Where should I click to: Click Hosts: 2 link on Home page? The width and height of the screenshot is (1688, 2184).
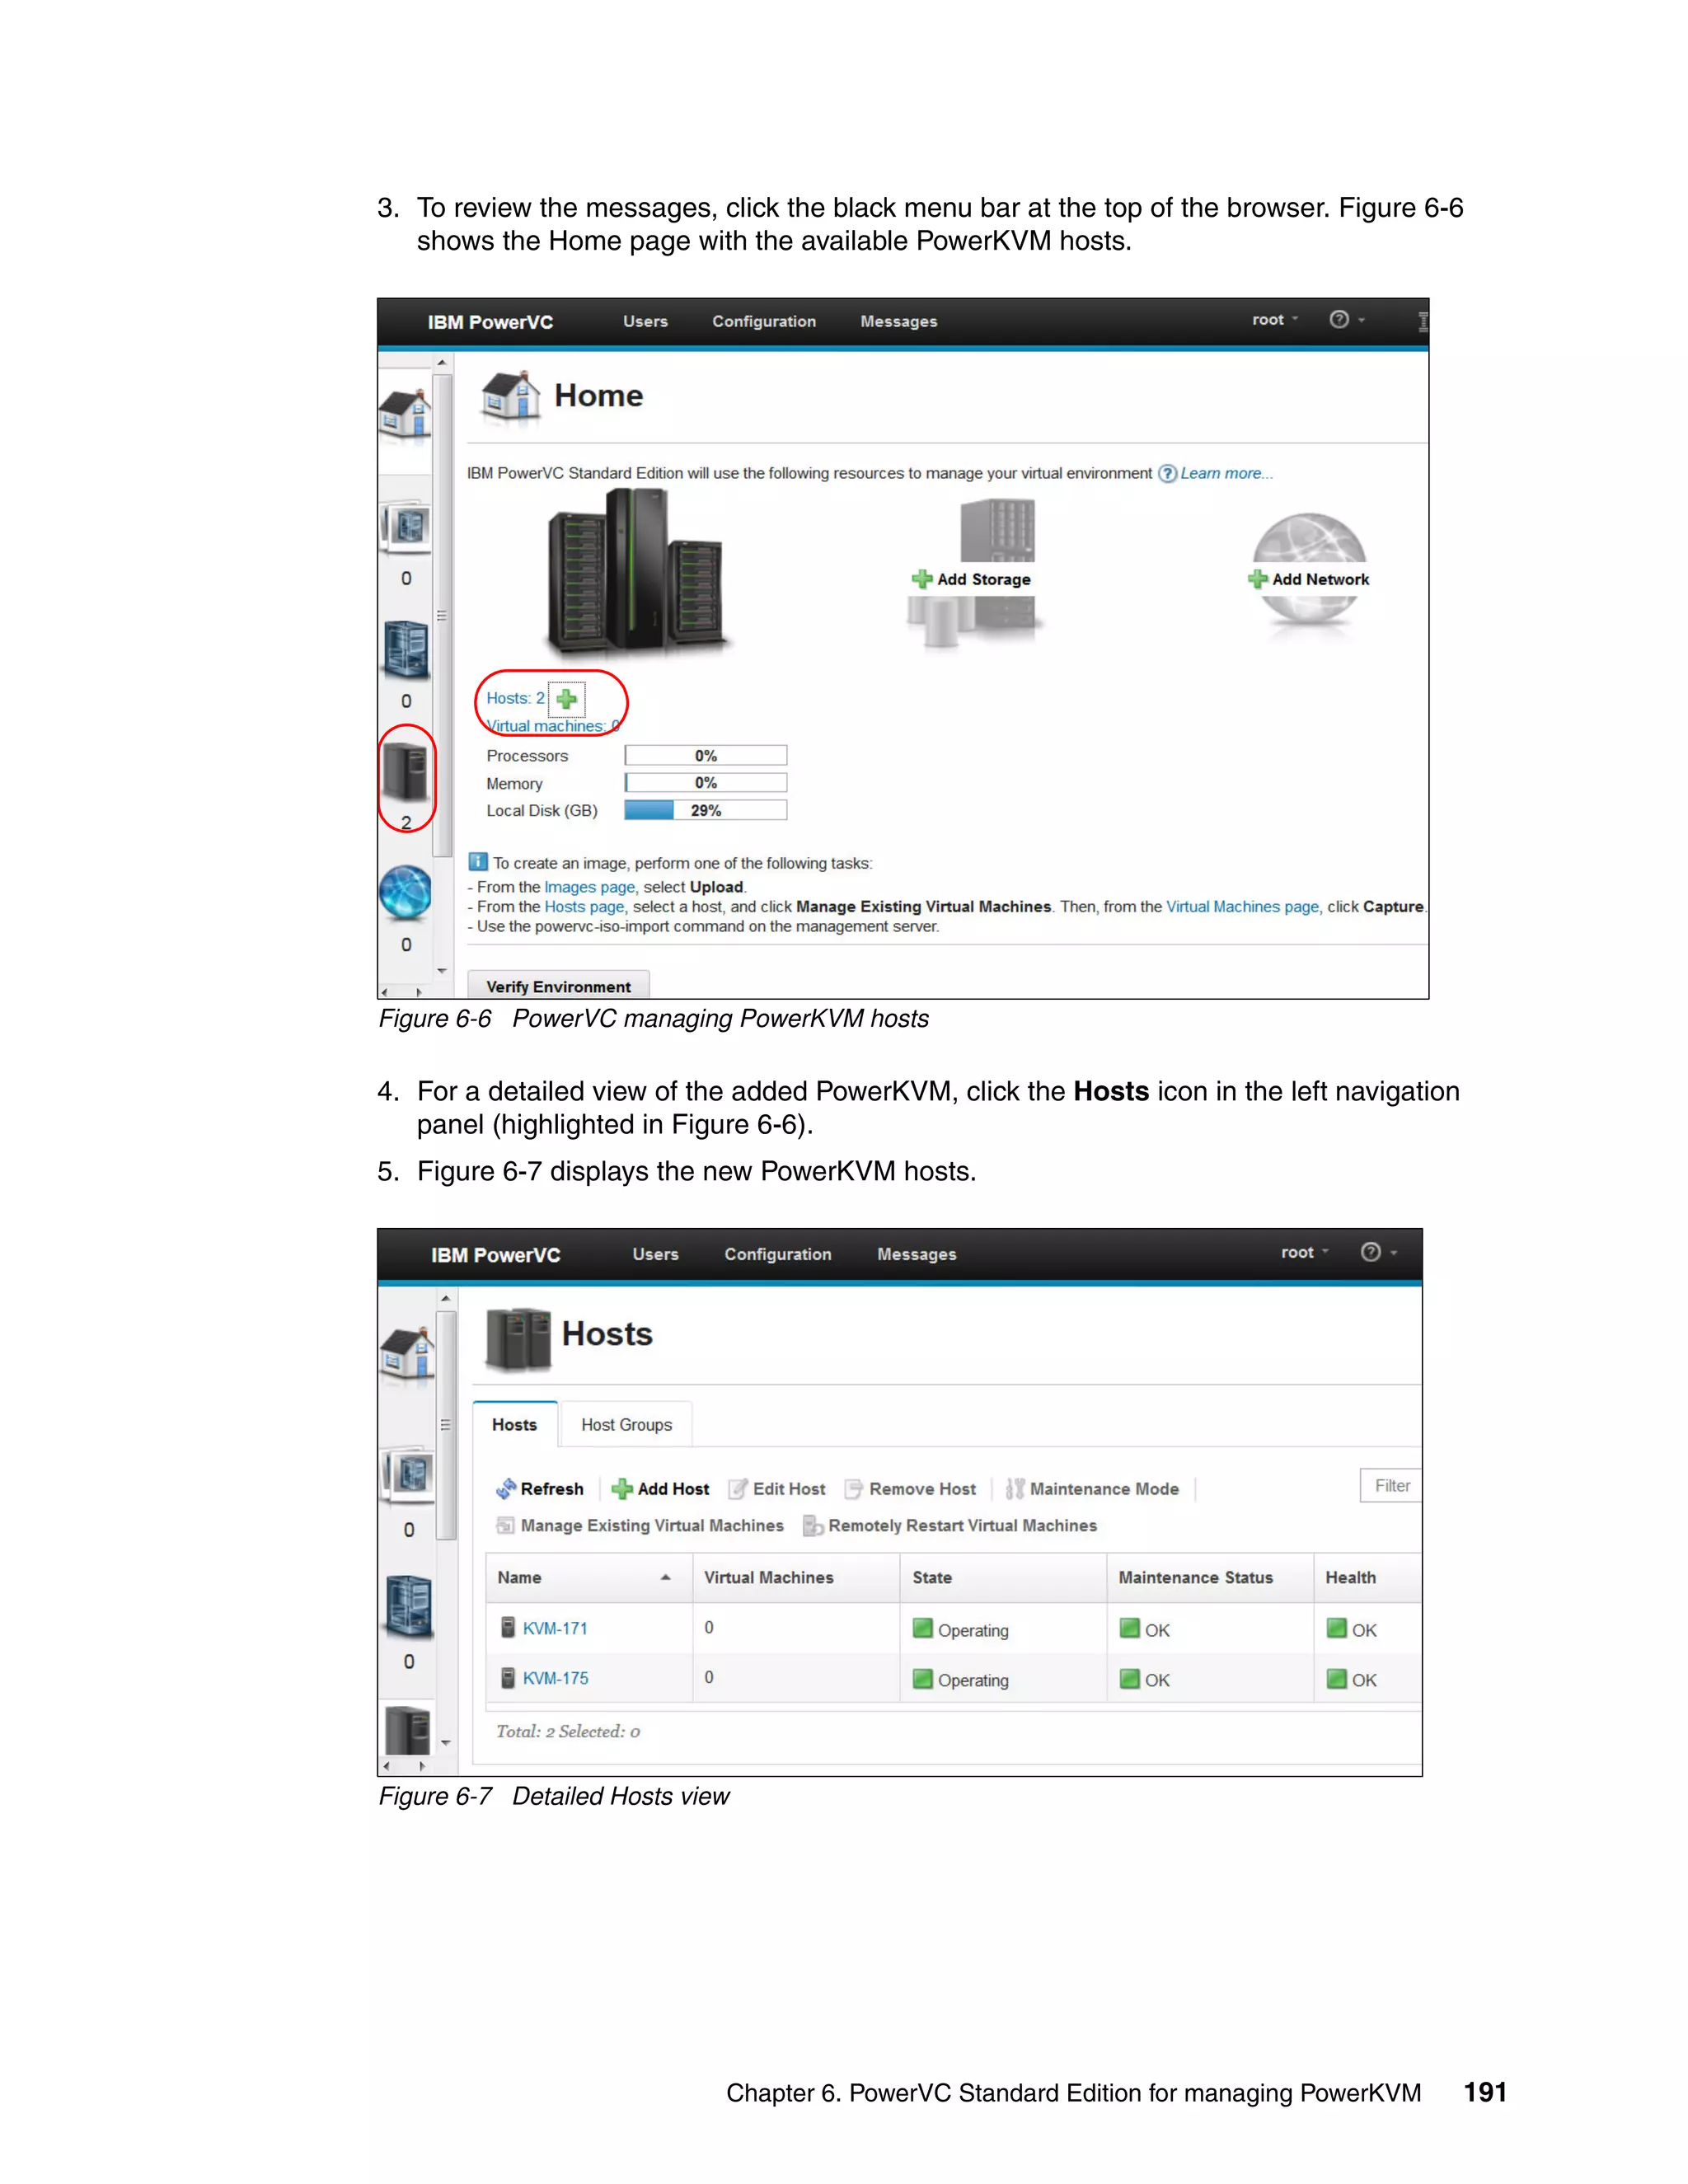pos(515,698)
